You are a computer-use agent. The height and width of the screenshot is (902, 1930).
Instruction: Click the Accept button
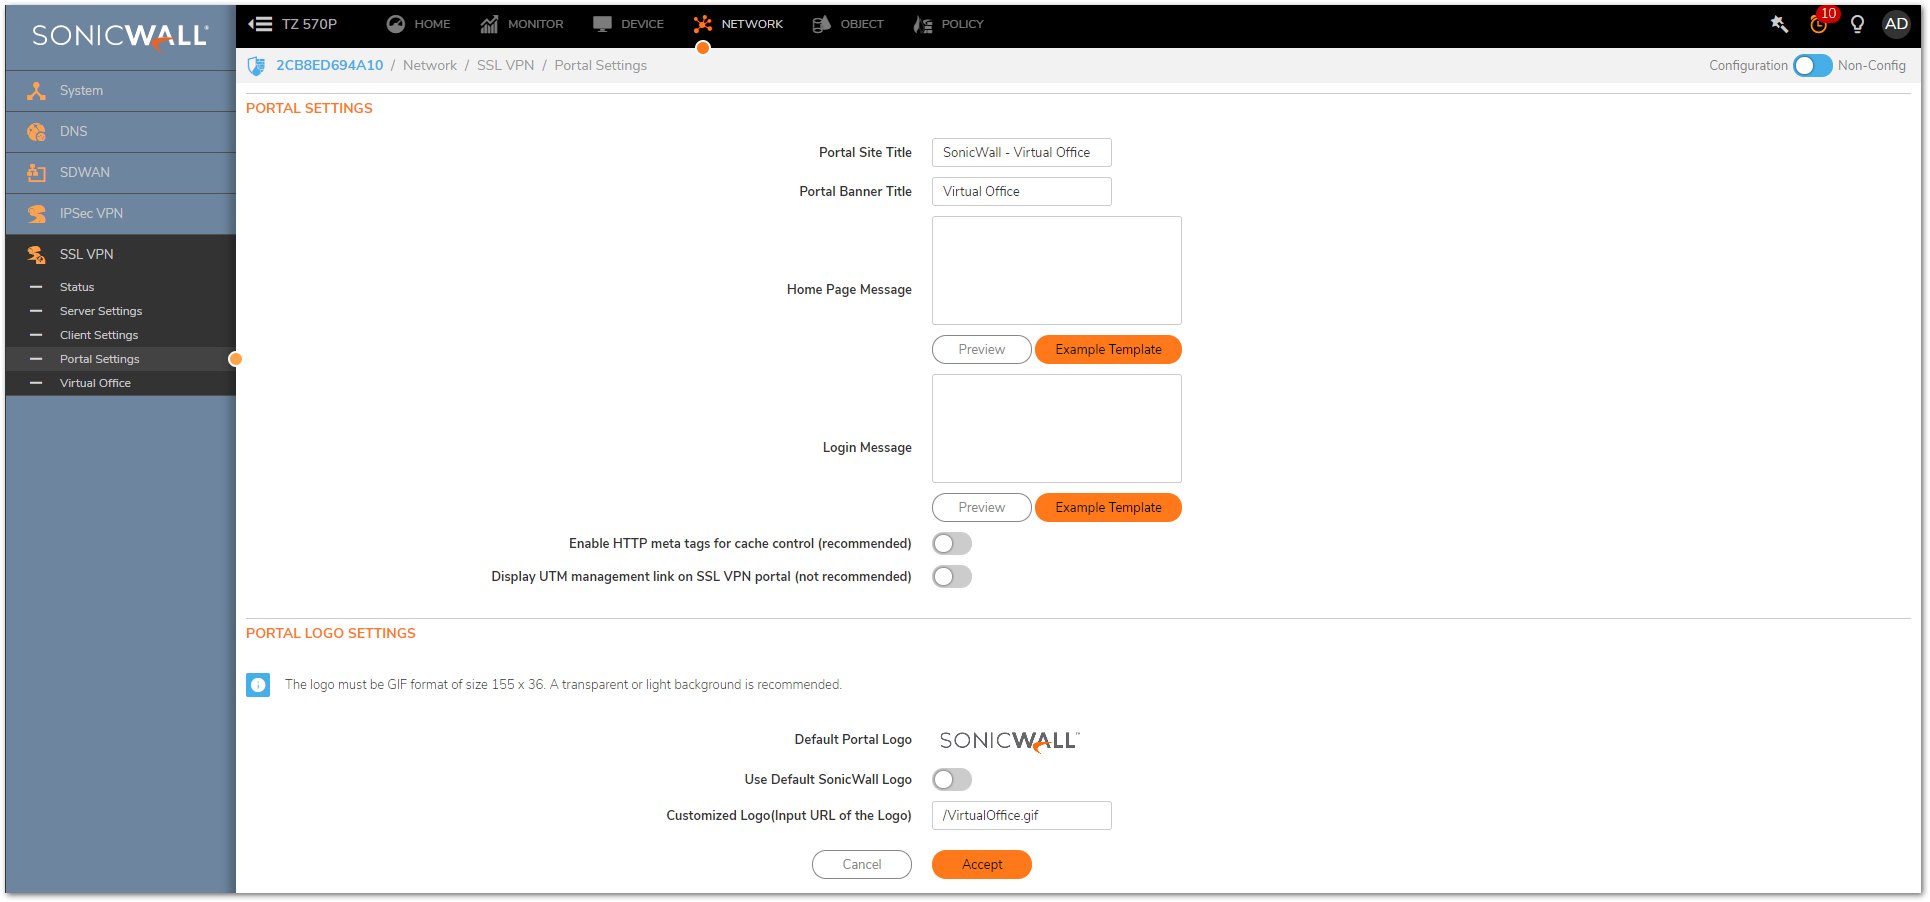[x=981, y=865]
